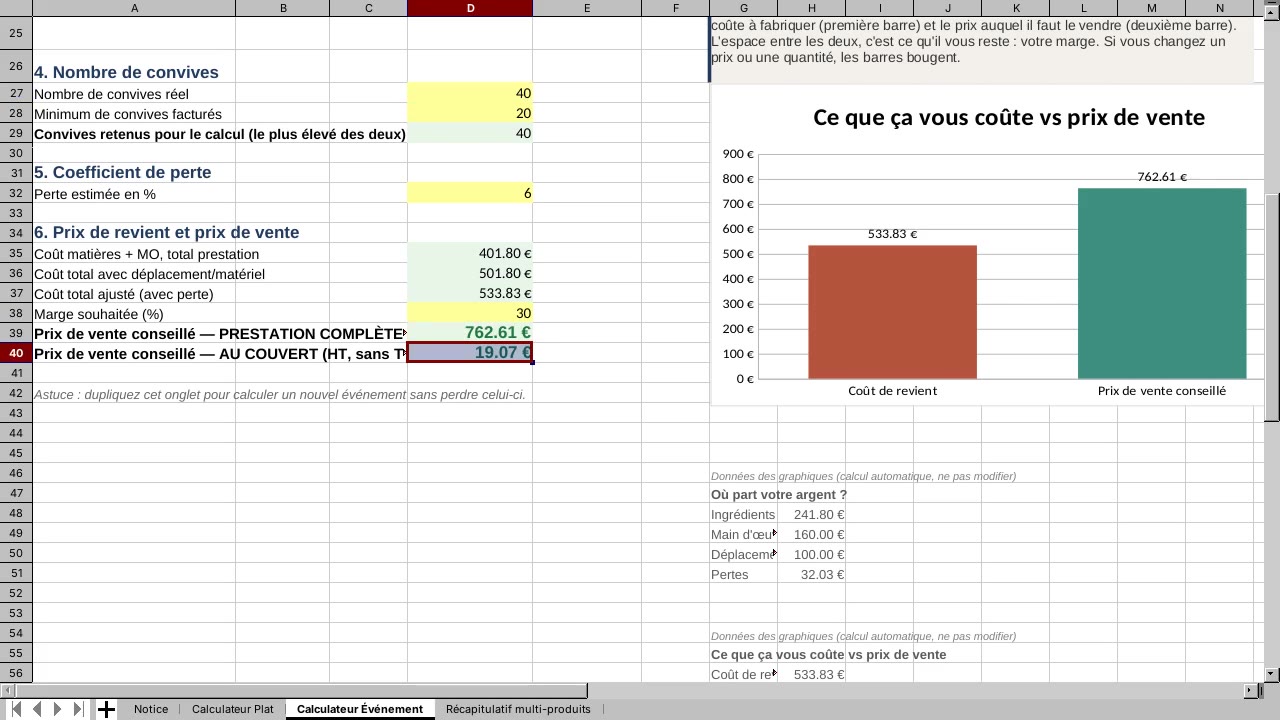
Task: Switch to the Calculateur Plat sheet
Action: [x=232, y=709]
